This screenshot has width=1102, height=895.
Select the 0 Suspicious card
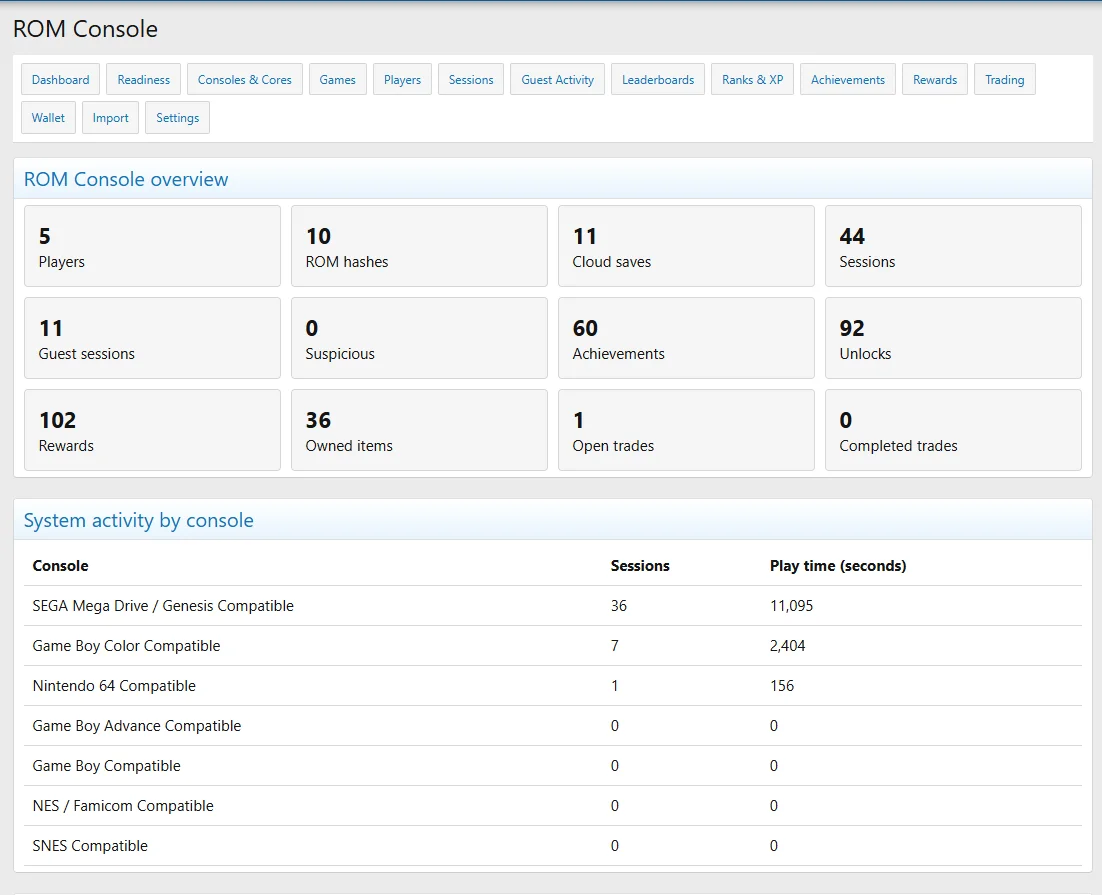(x=419, y=338)
